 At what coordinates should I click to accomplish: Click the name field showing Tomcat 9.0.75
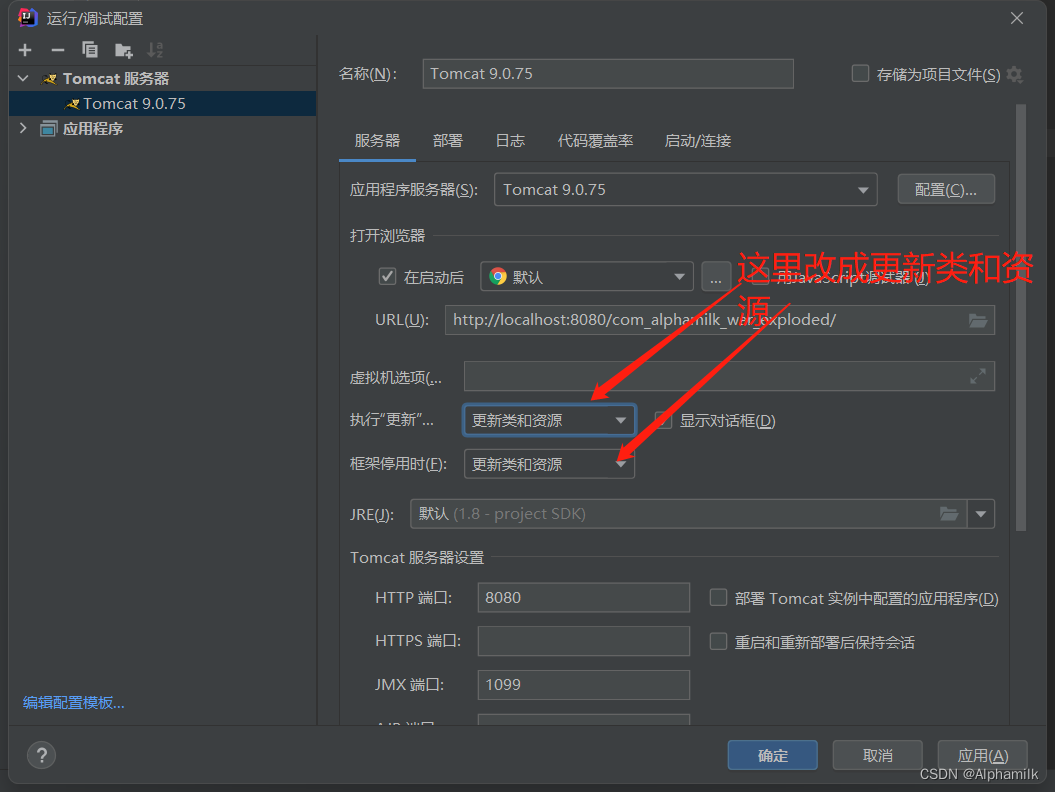(608, 73)
